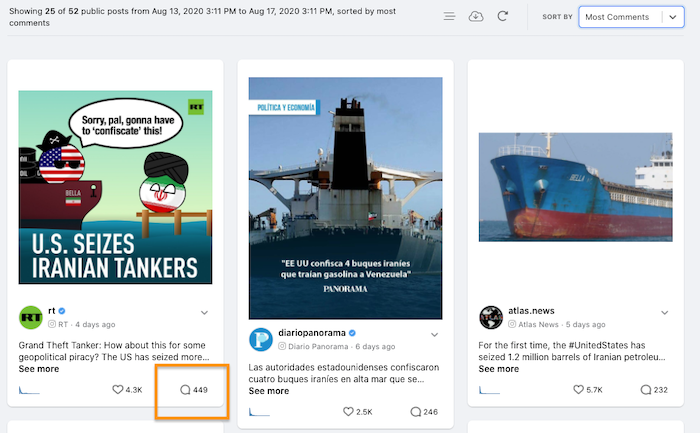Click the comment bubble showing 246

(416, 412)
